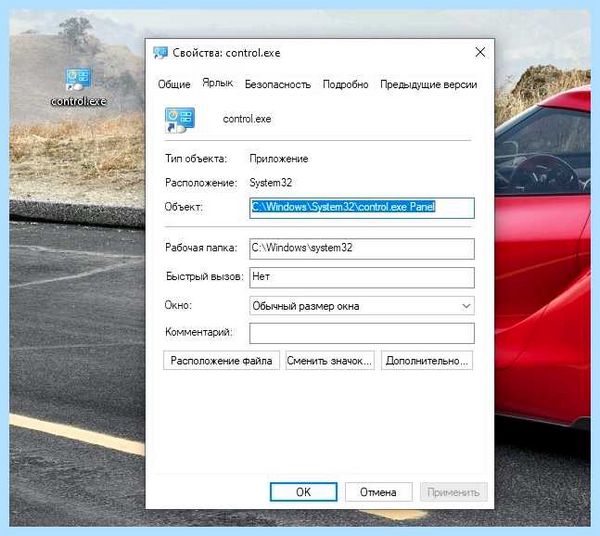Open the Ярлык tab
Screen dimensions: 600x536
[217, 83]
